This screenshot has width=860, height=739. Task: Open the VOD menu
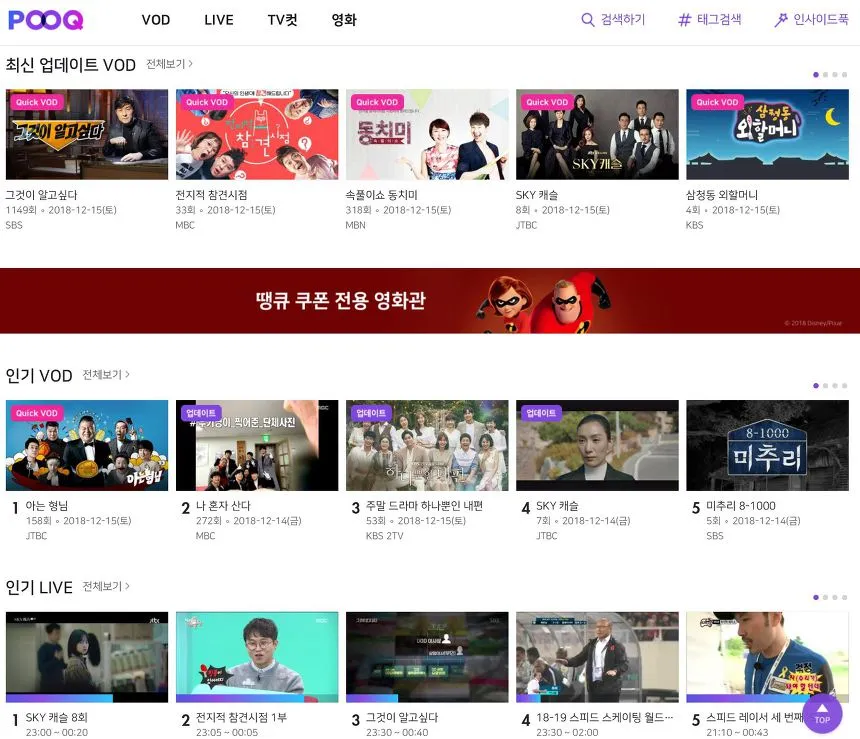[155, 20]
